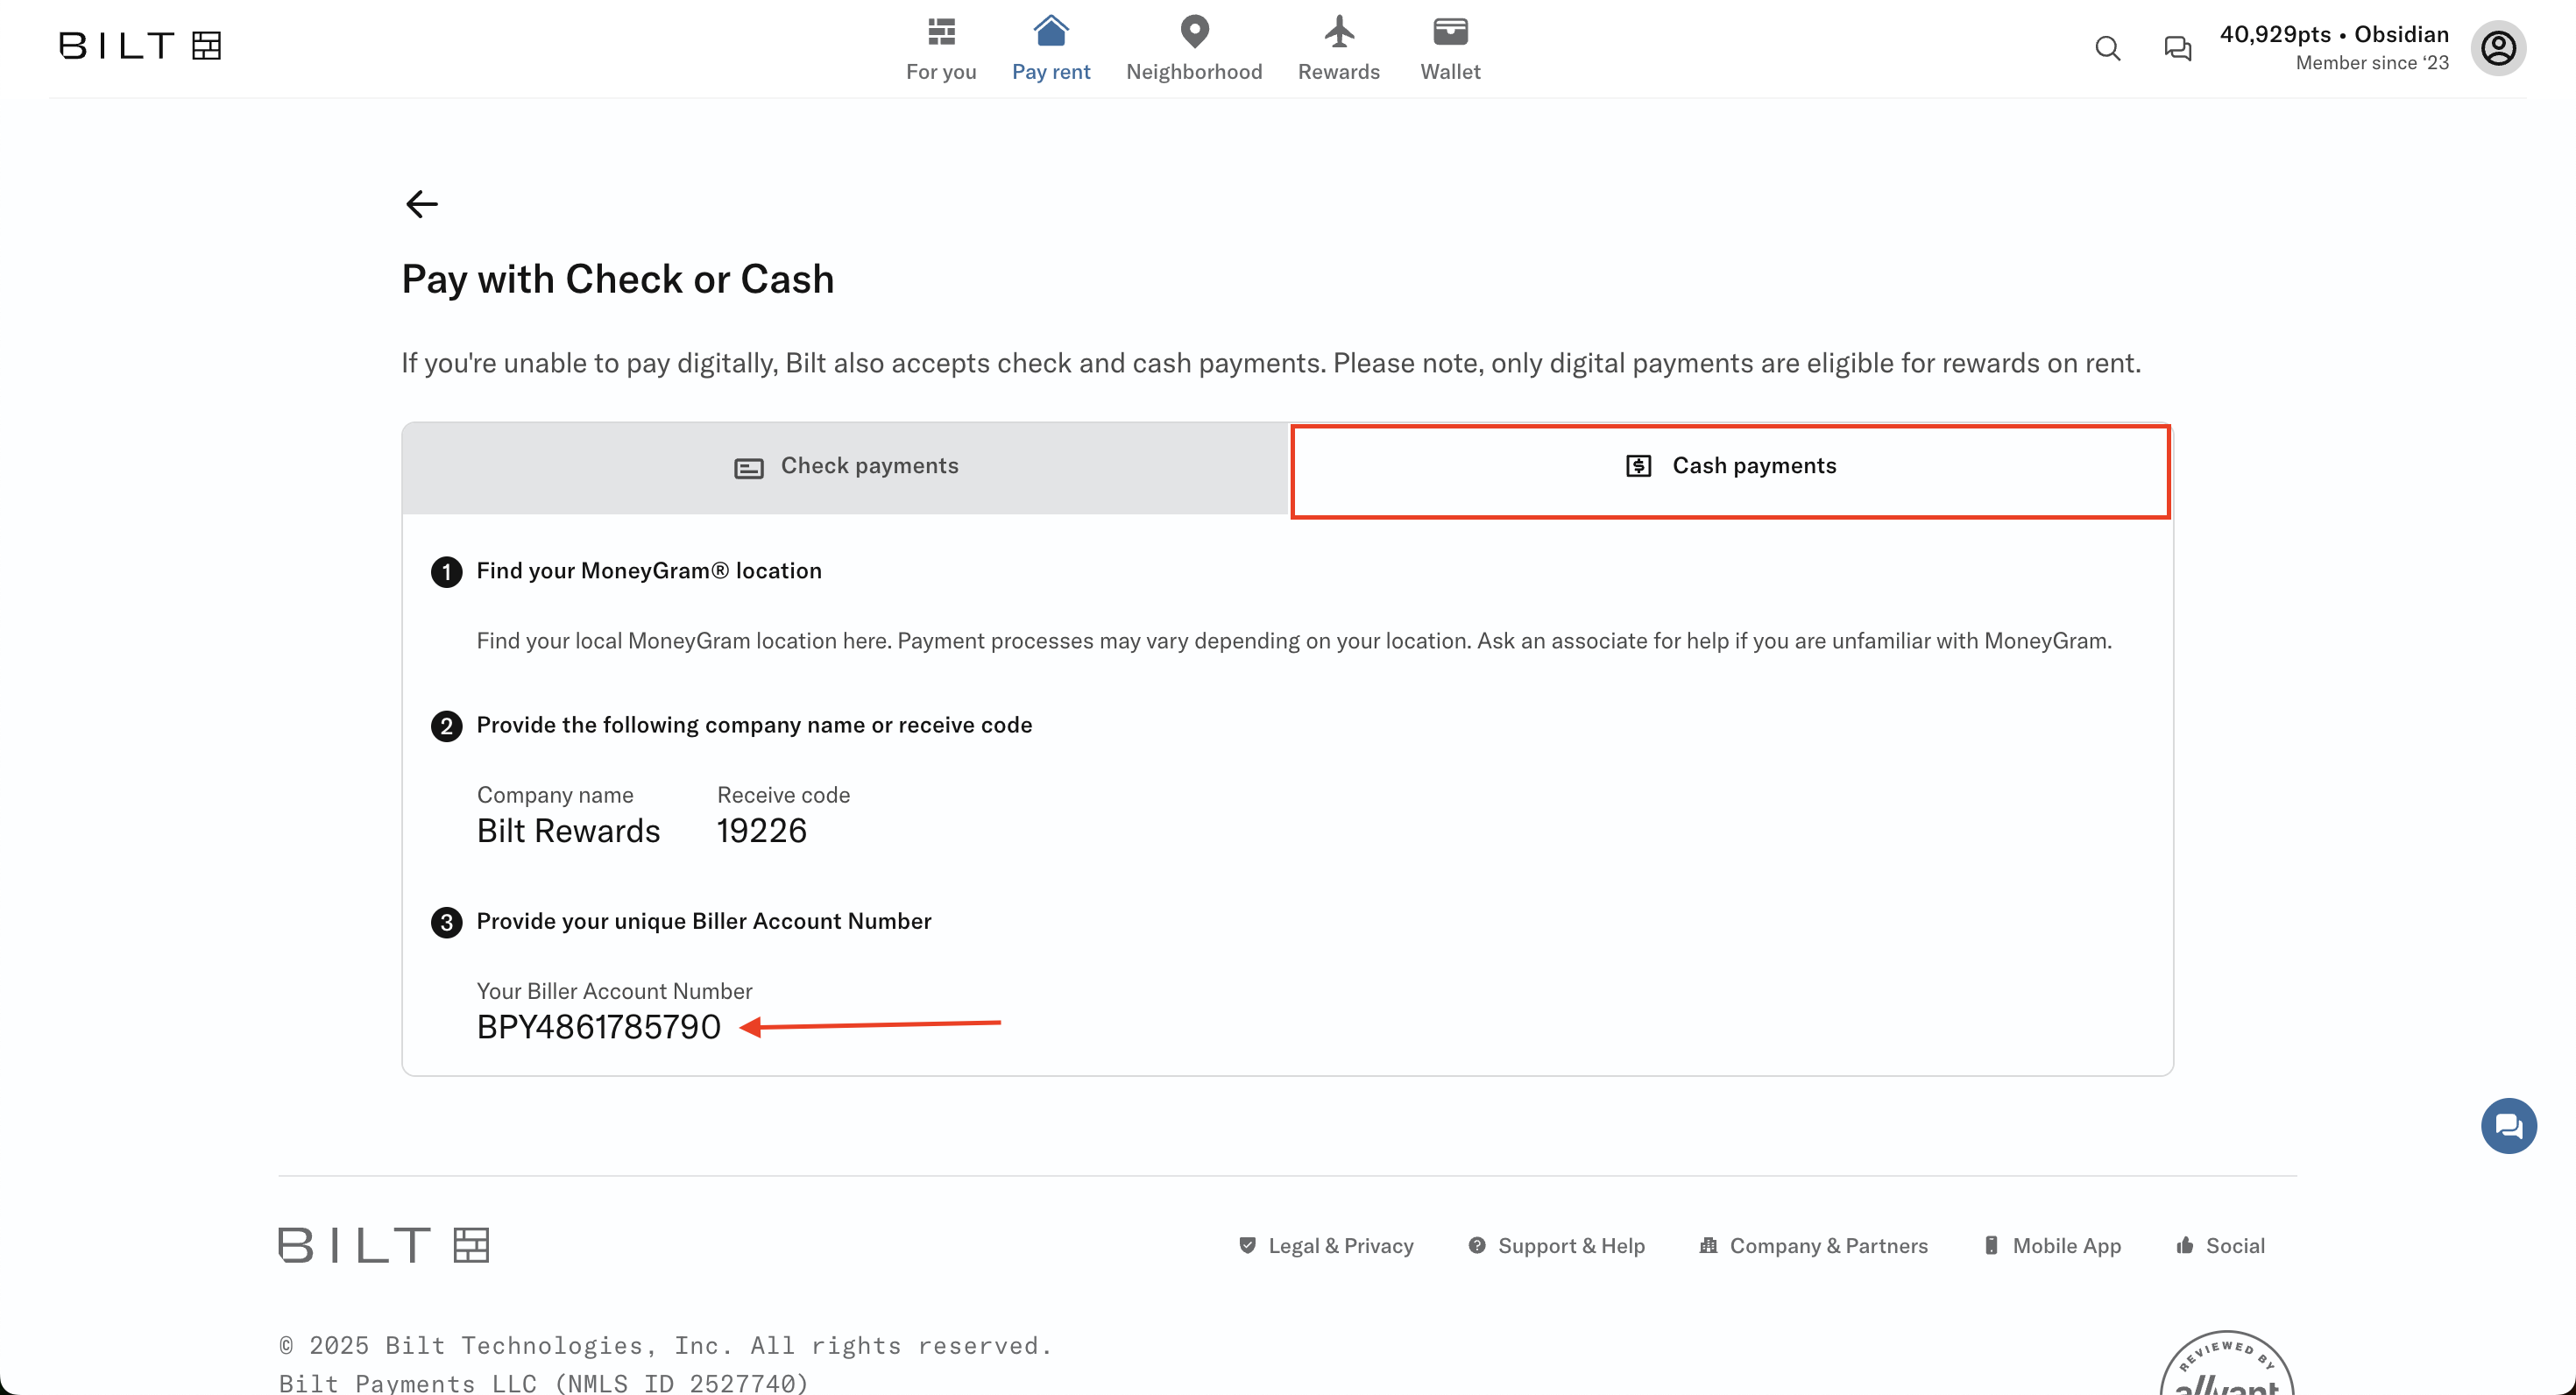Click the 2025 Bilt Technologies copyright text
This screenshot has width=2576, height=1395.
click(666, 1345)
